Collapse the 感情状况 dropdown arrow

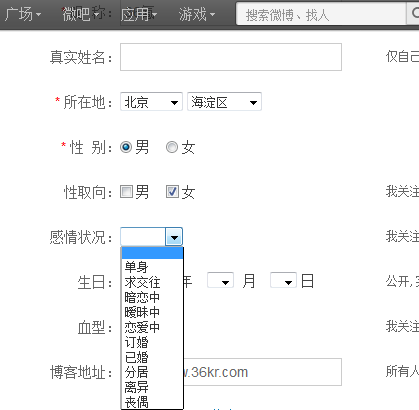click(x=174, y=237)
